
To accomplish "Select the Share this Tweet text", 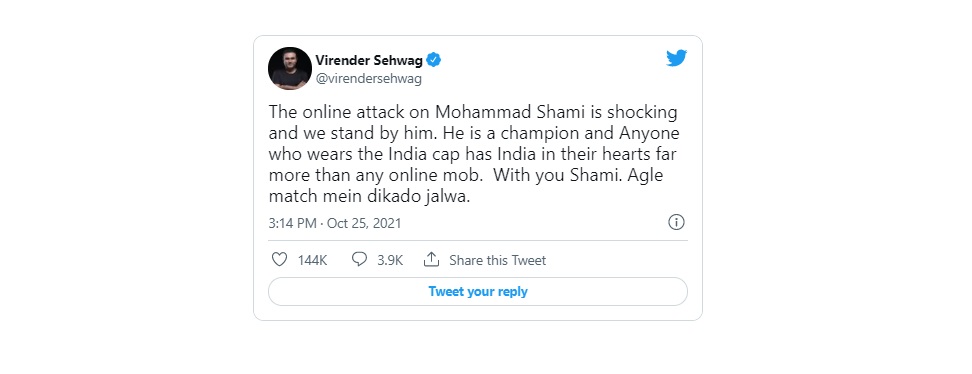I will 498,260.
